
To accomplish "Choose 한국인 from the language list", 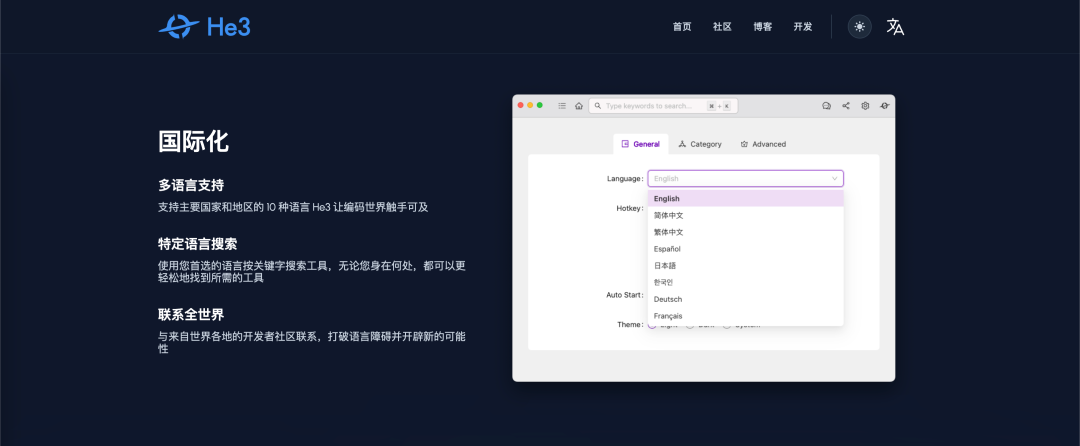I will (745, 282).
